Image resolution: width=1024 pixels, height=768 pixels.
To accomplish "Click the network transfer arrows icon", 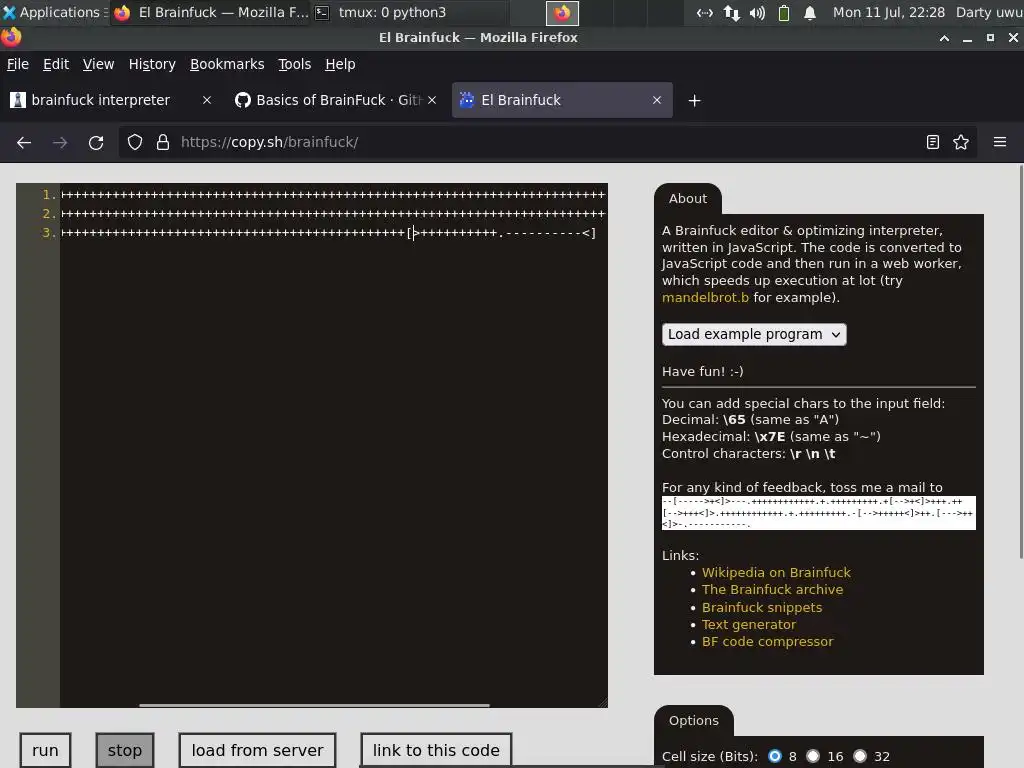I will pos(731,12).
